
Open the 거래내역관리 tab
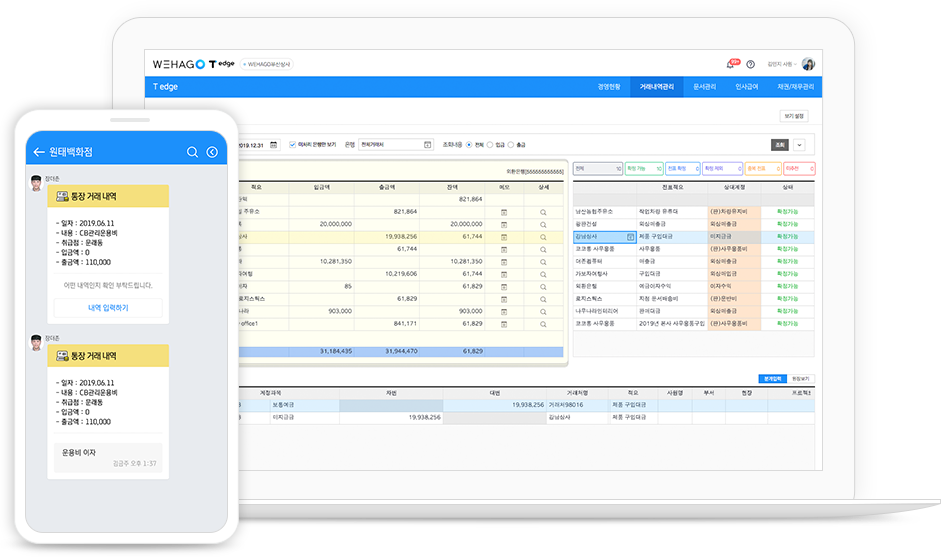point(656,87)
